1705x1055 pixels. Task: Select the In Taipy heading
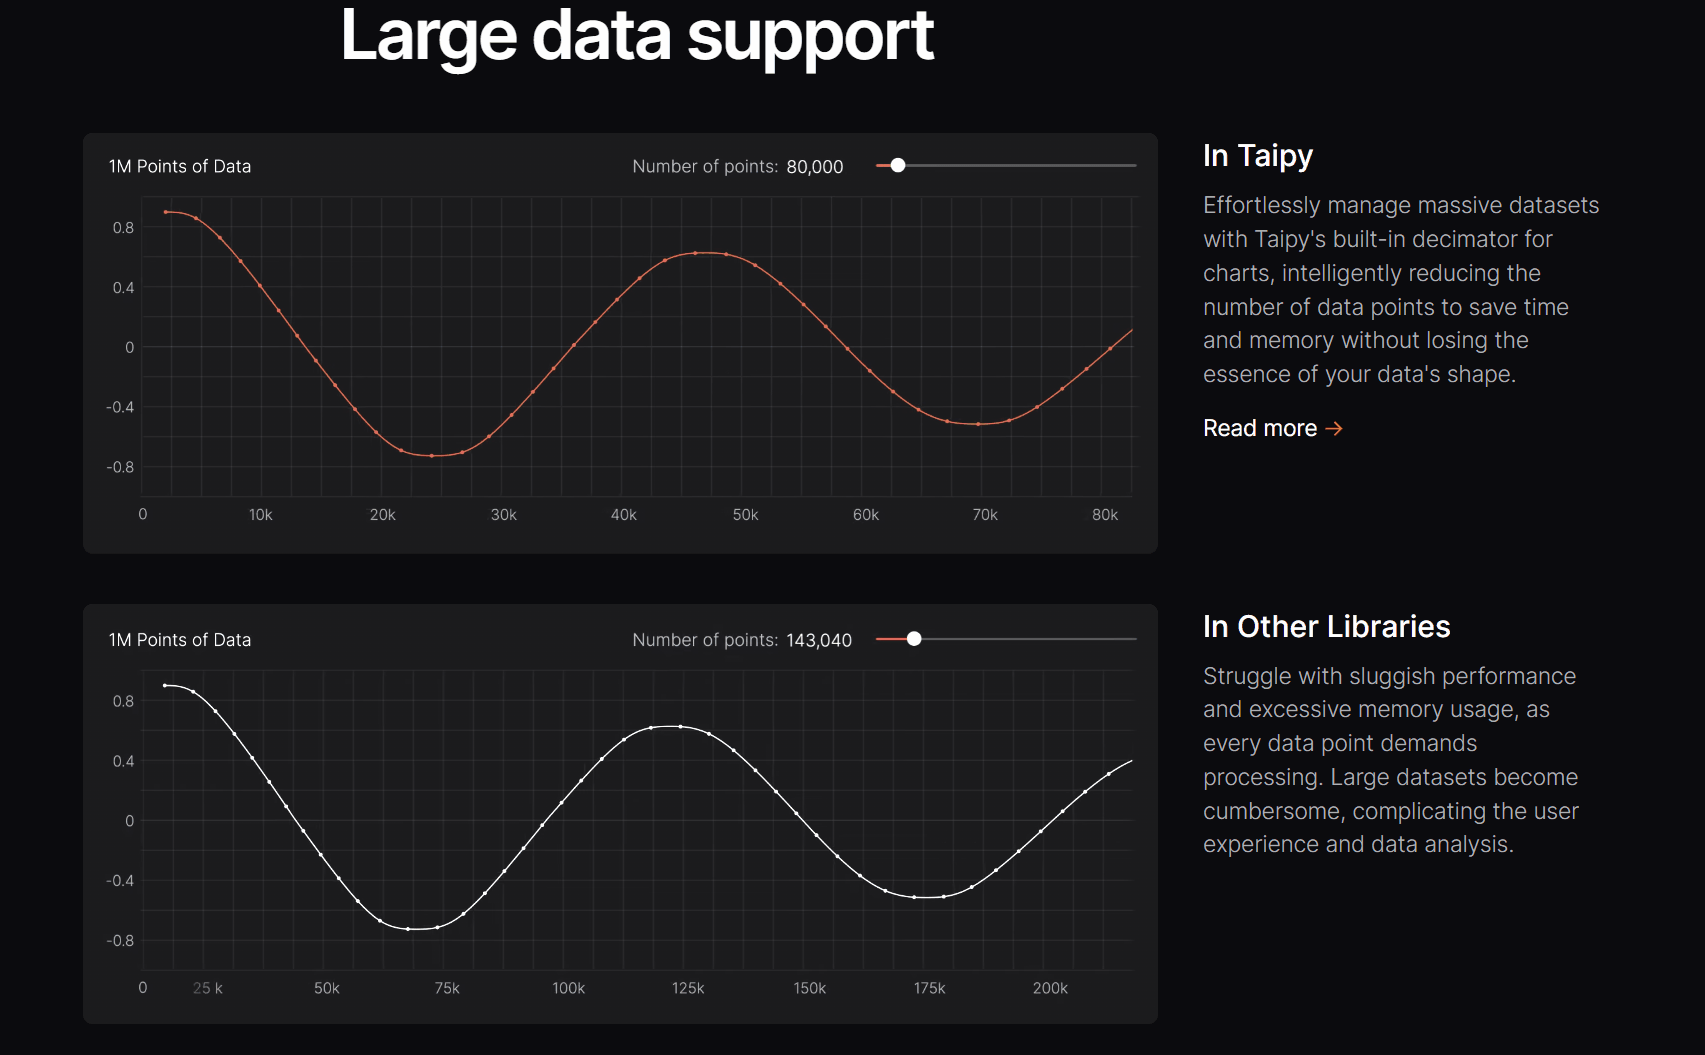(1258, 156)
